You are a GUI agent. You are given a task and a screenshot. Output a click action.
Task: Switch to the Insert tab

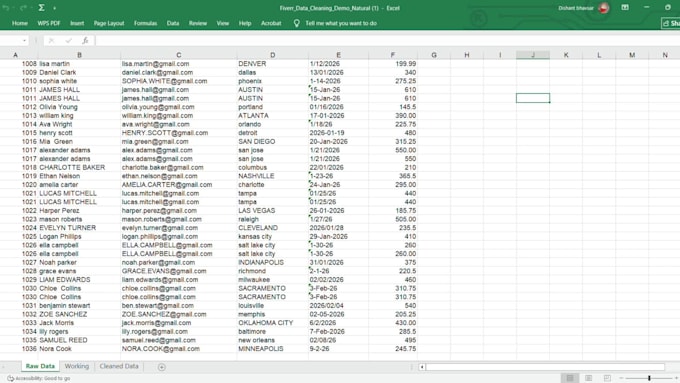point(77,23)
